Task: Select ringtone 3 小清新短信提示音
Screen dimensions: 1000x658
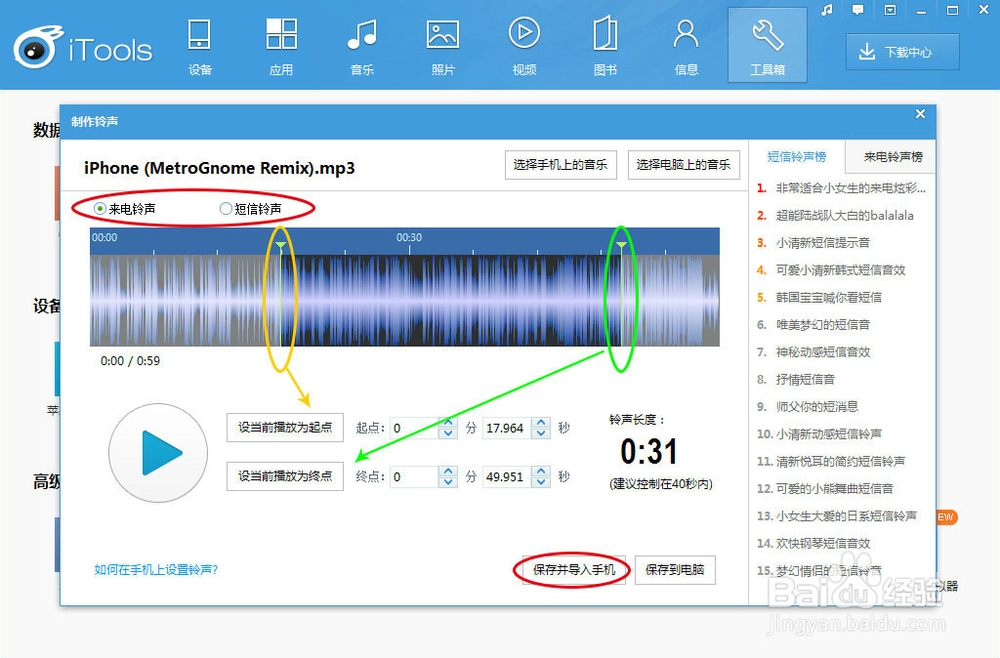Action: pos(814,243)
